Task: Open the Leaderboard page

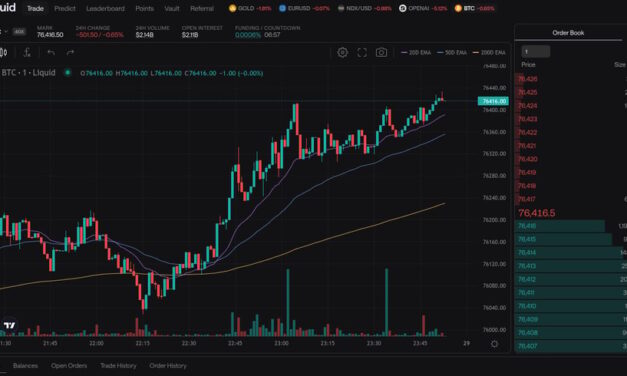Action: (x=105, y=8)
